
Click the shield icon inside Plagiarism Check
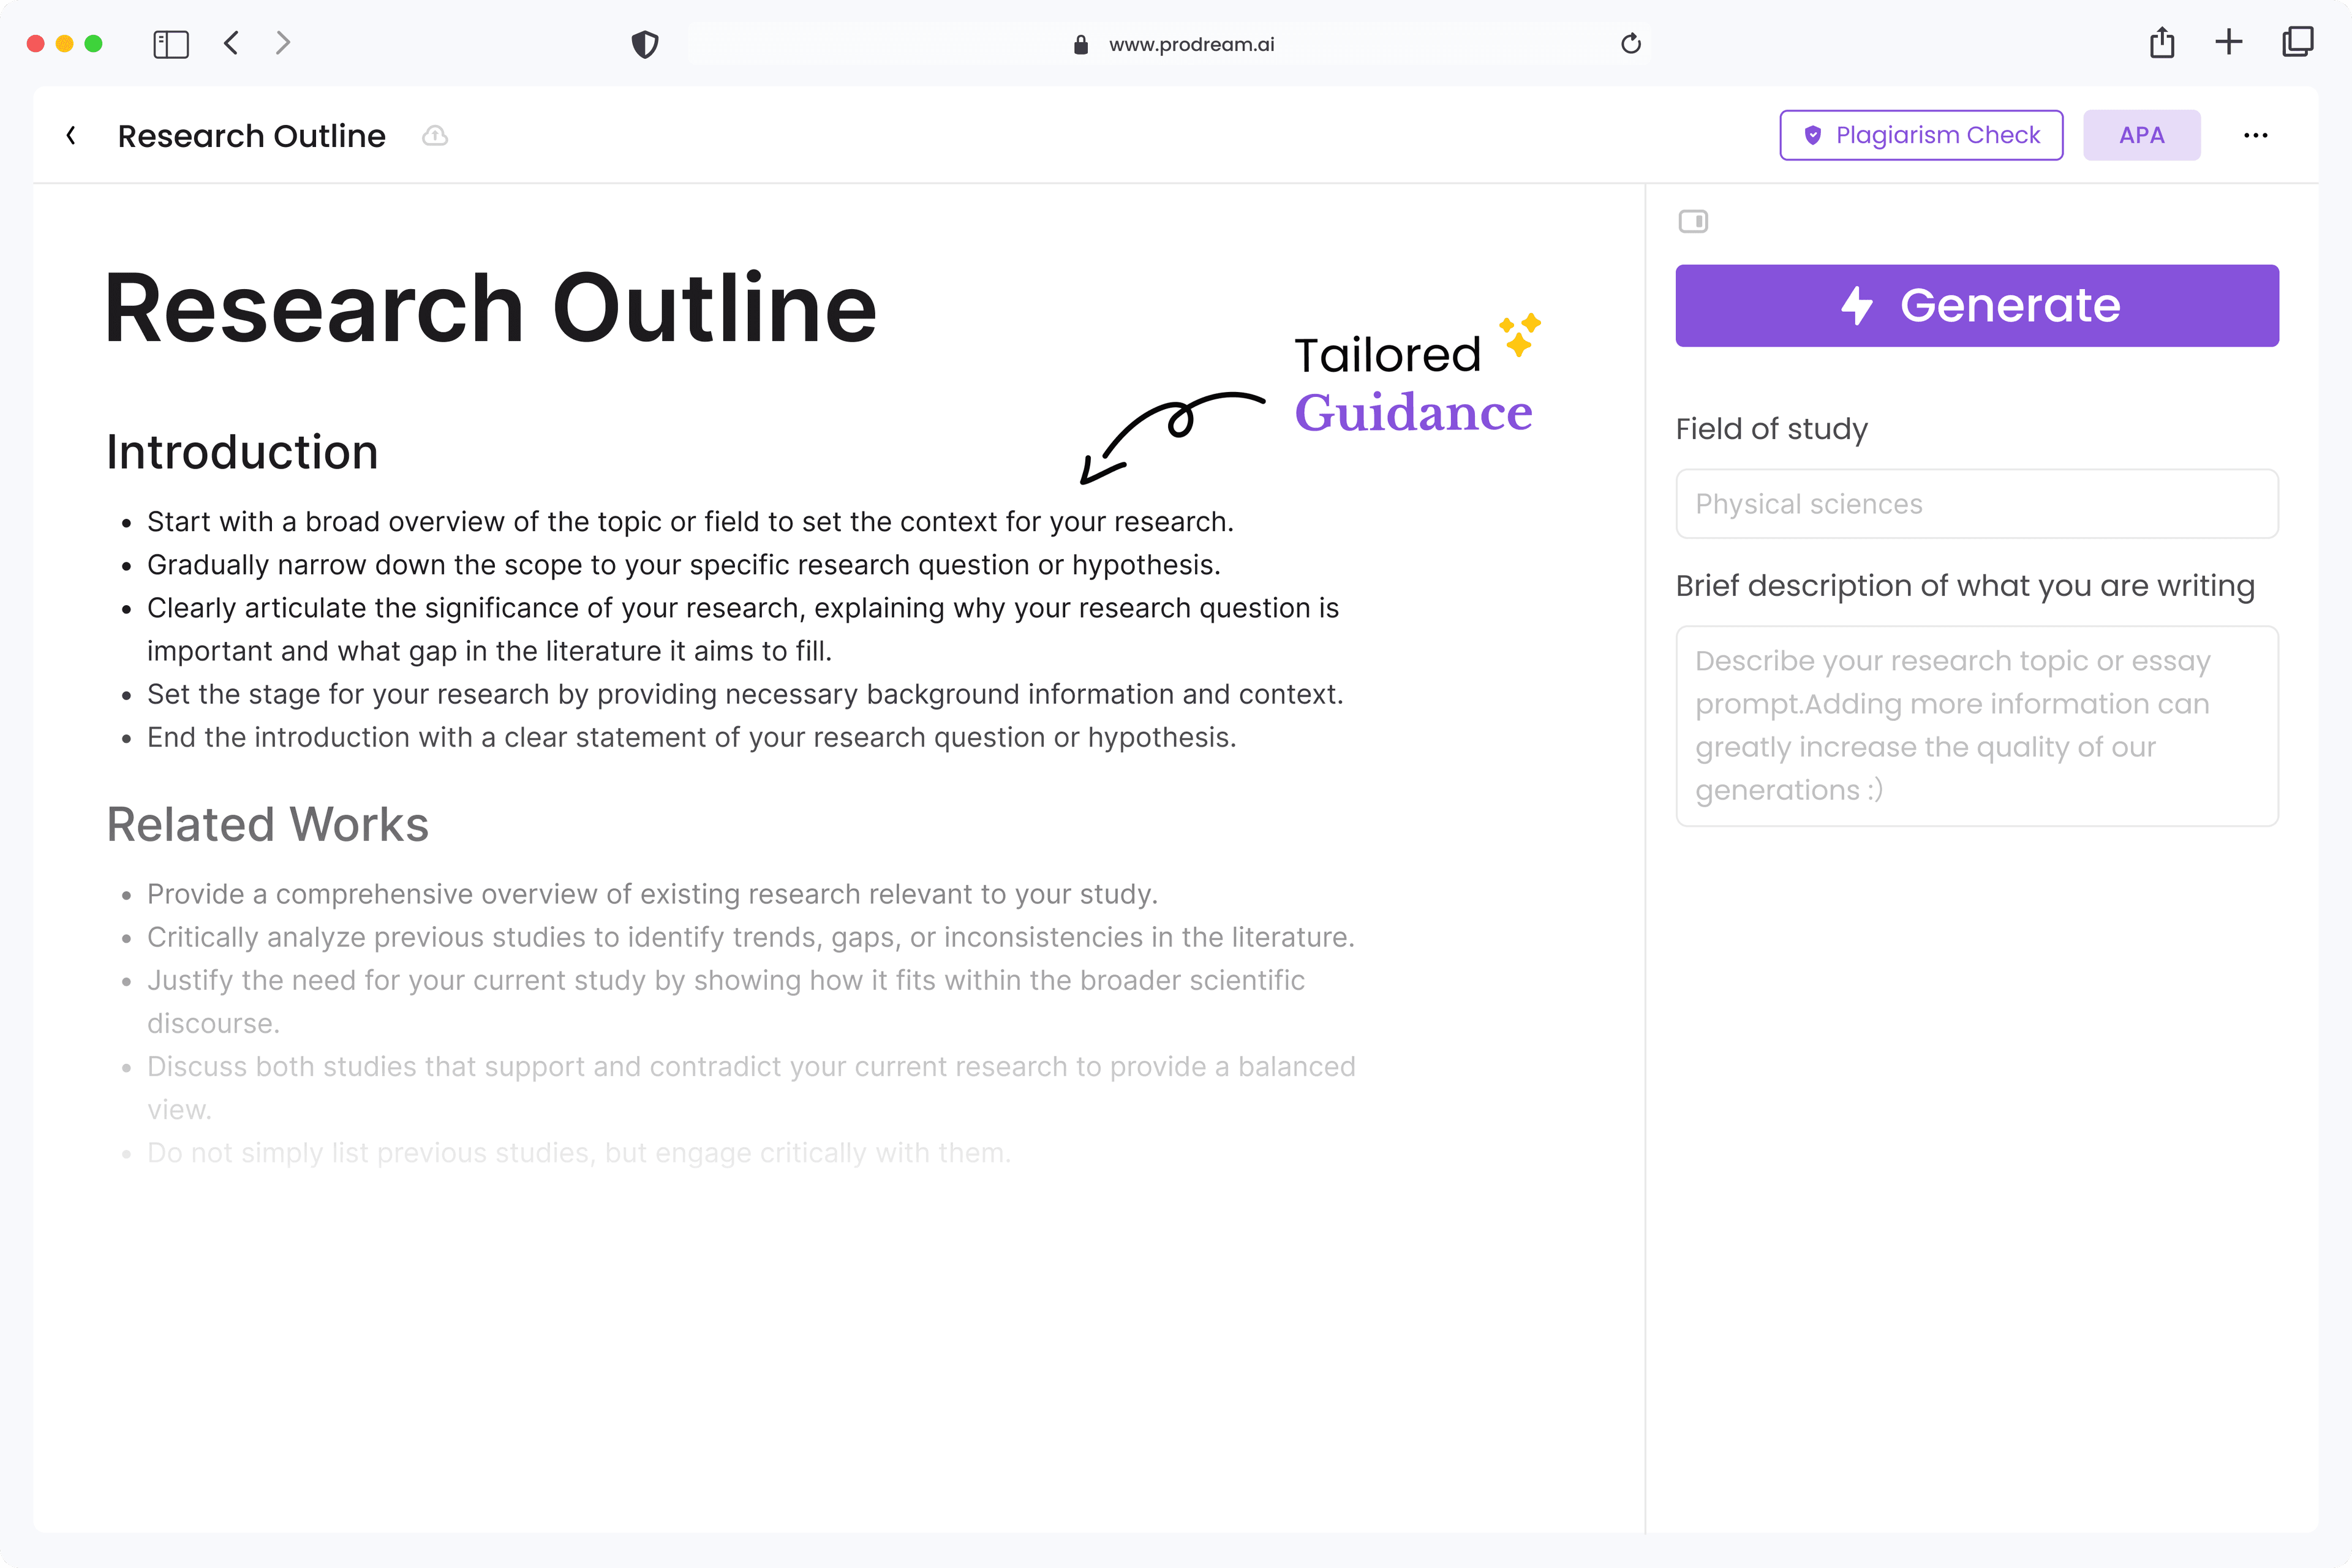point(1812,135)
